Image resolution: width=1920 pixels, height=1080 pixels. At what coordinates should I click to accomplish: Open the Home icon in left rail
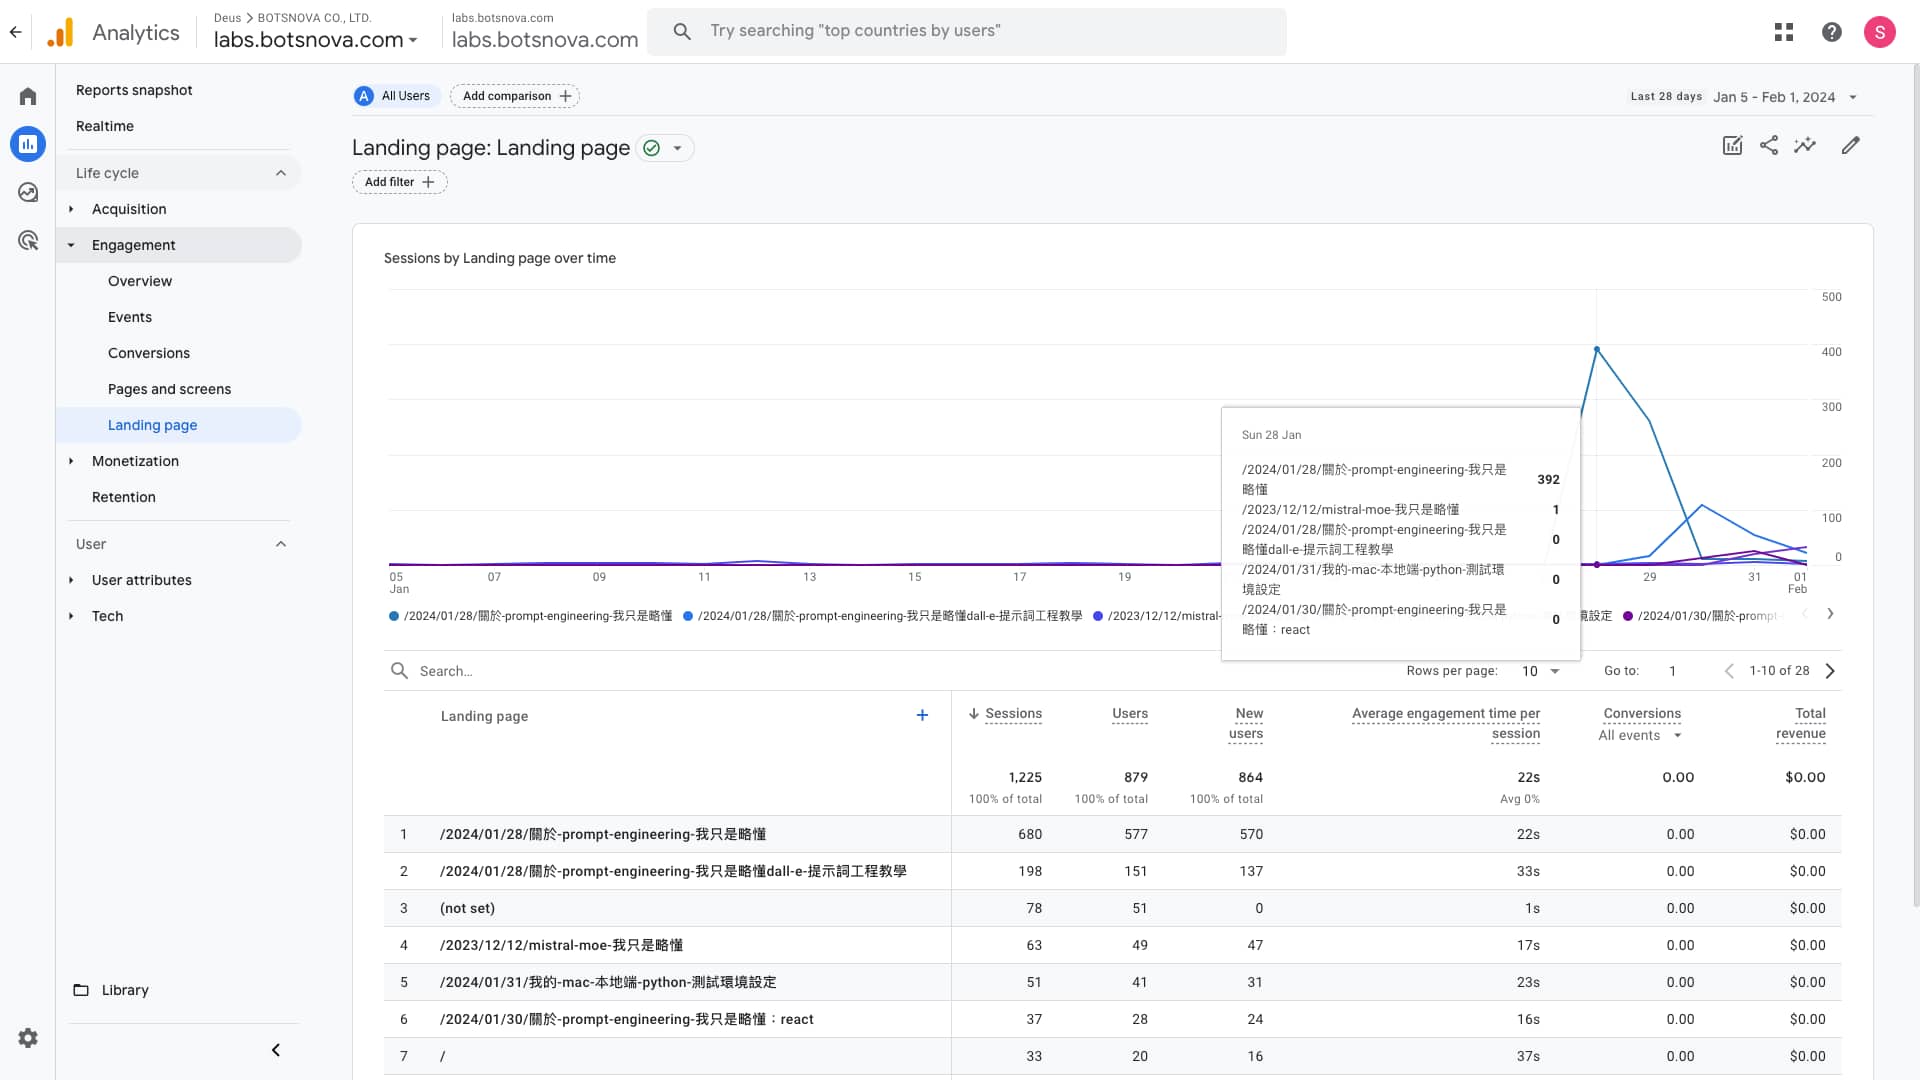(x=28, y=96)
